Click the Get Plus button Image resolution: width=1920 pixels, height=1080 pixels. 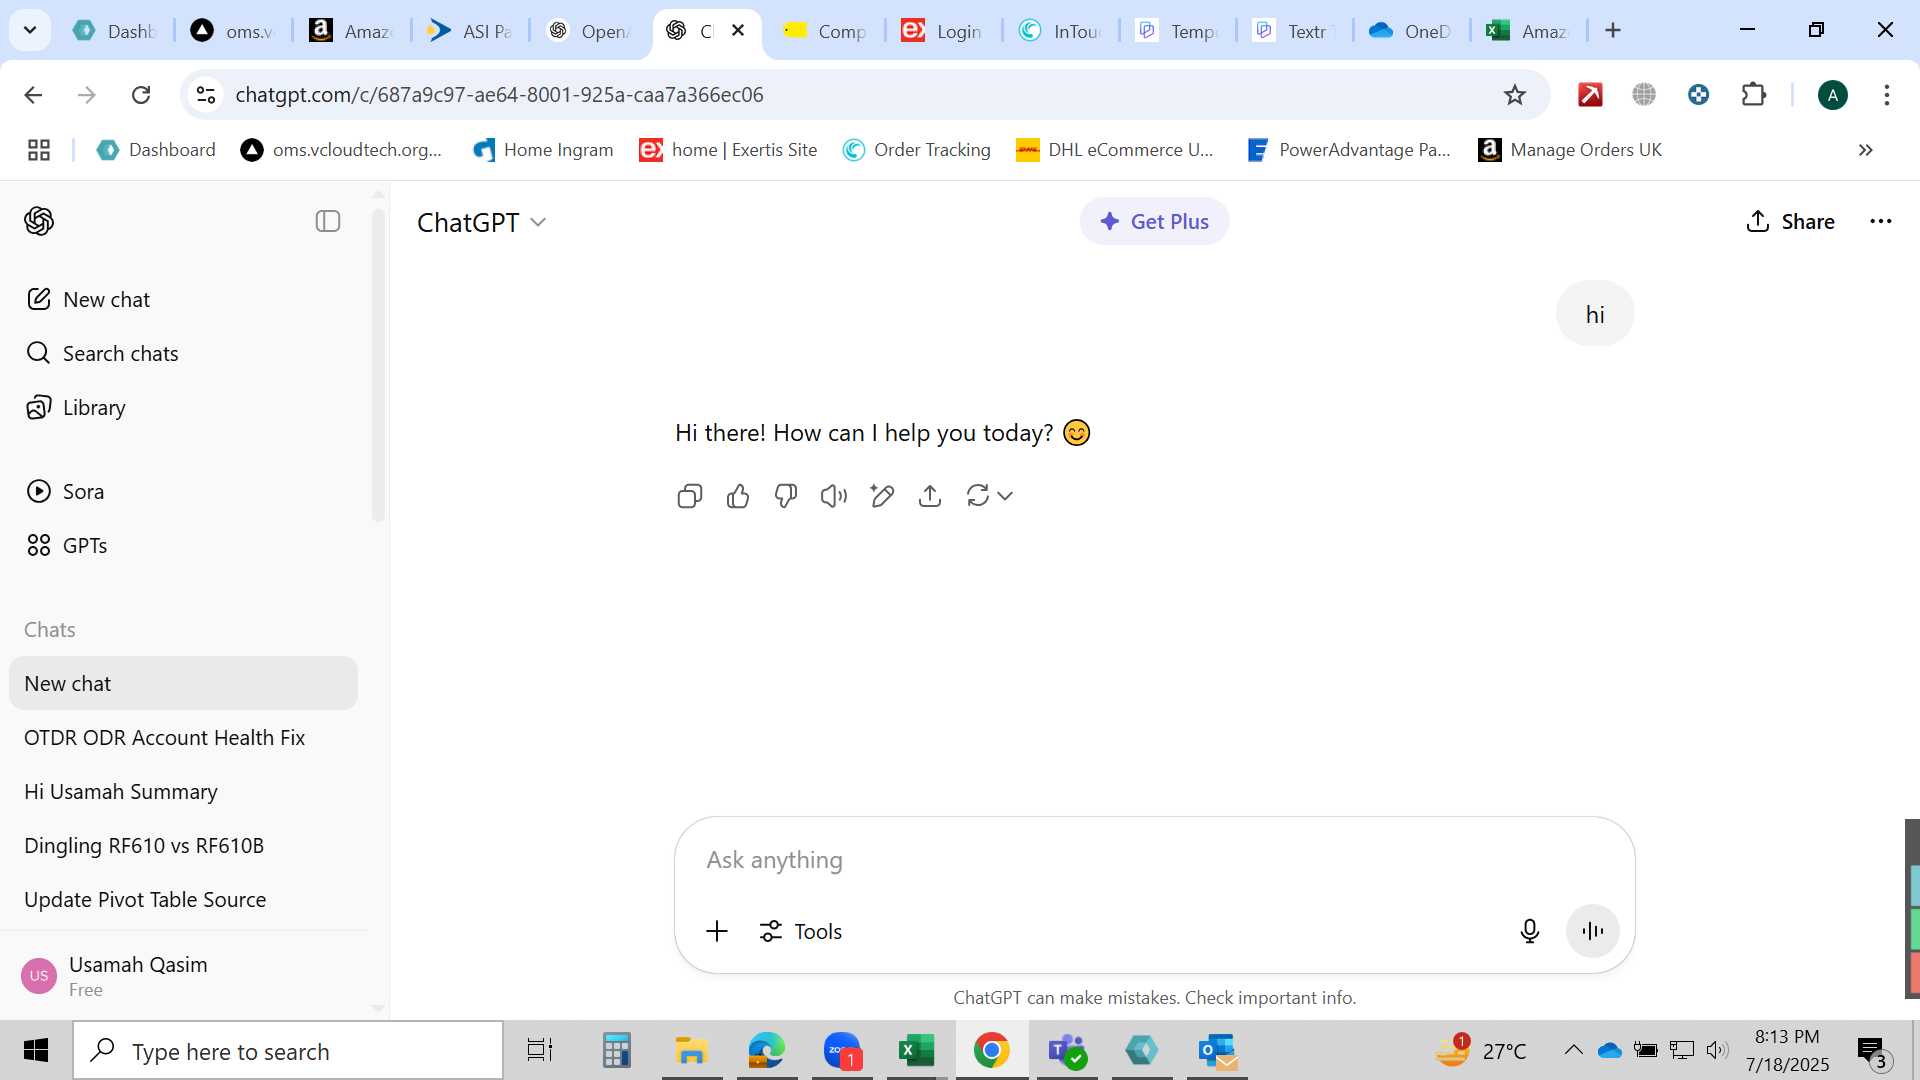tap(1154, 221)
